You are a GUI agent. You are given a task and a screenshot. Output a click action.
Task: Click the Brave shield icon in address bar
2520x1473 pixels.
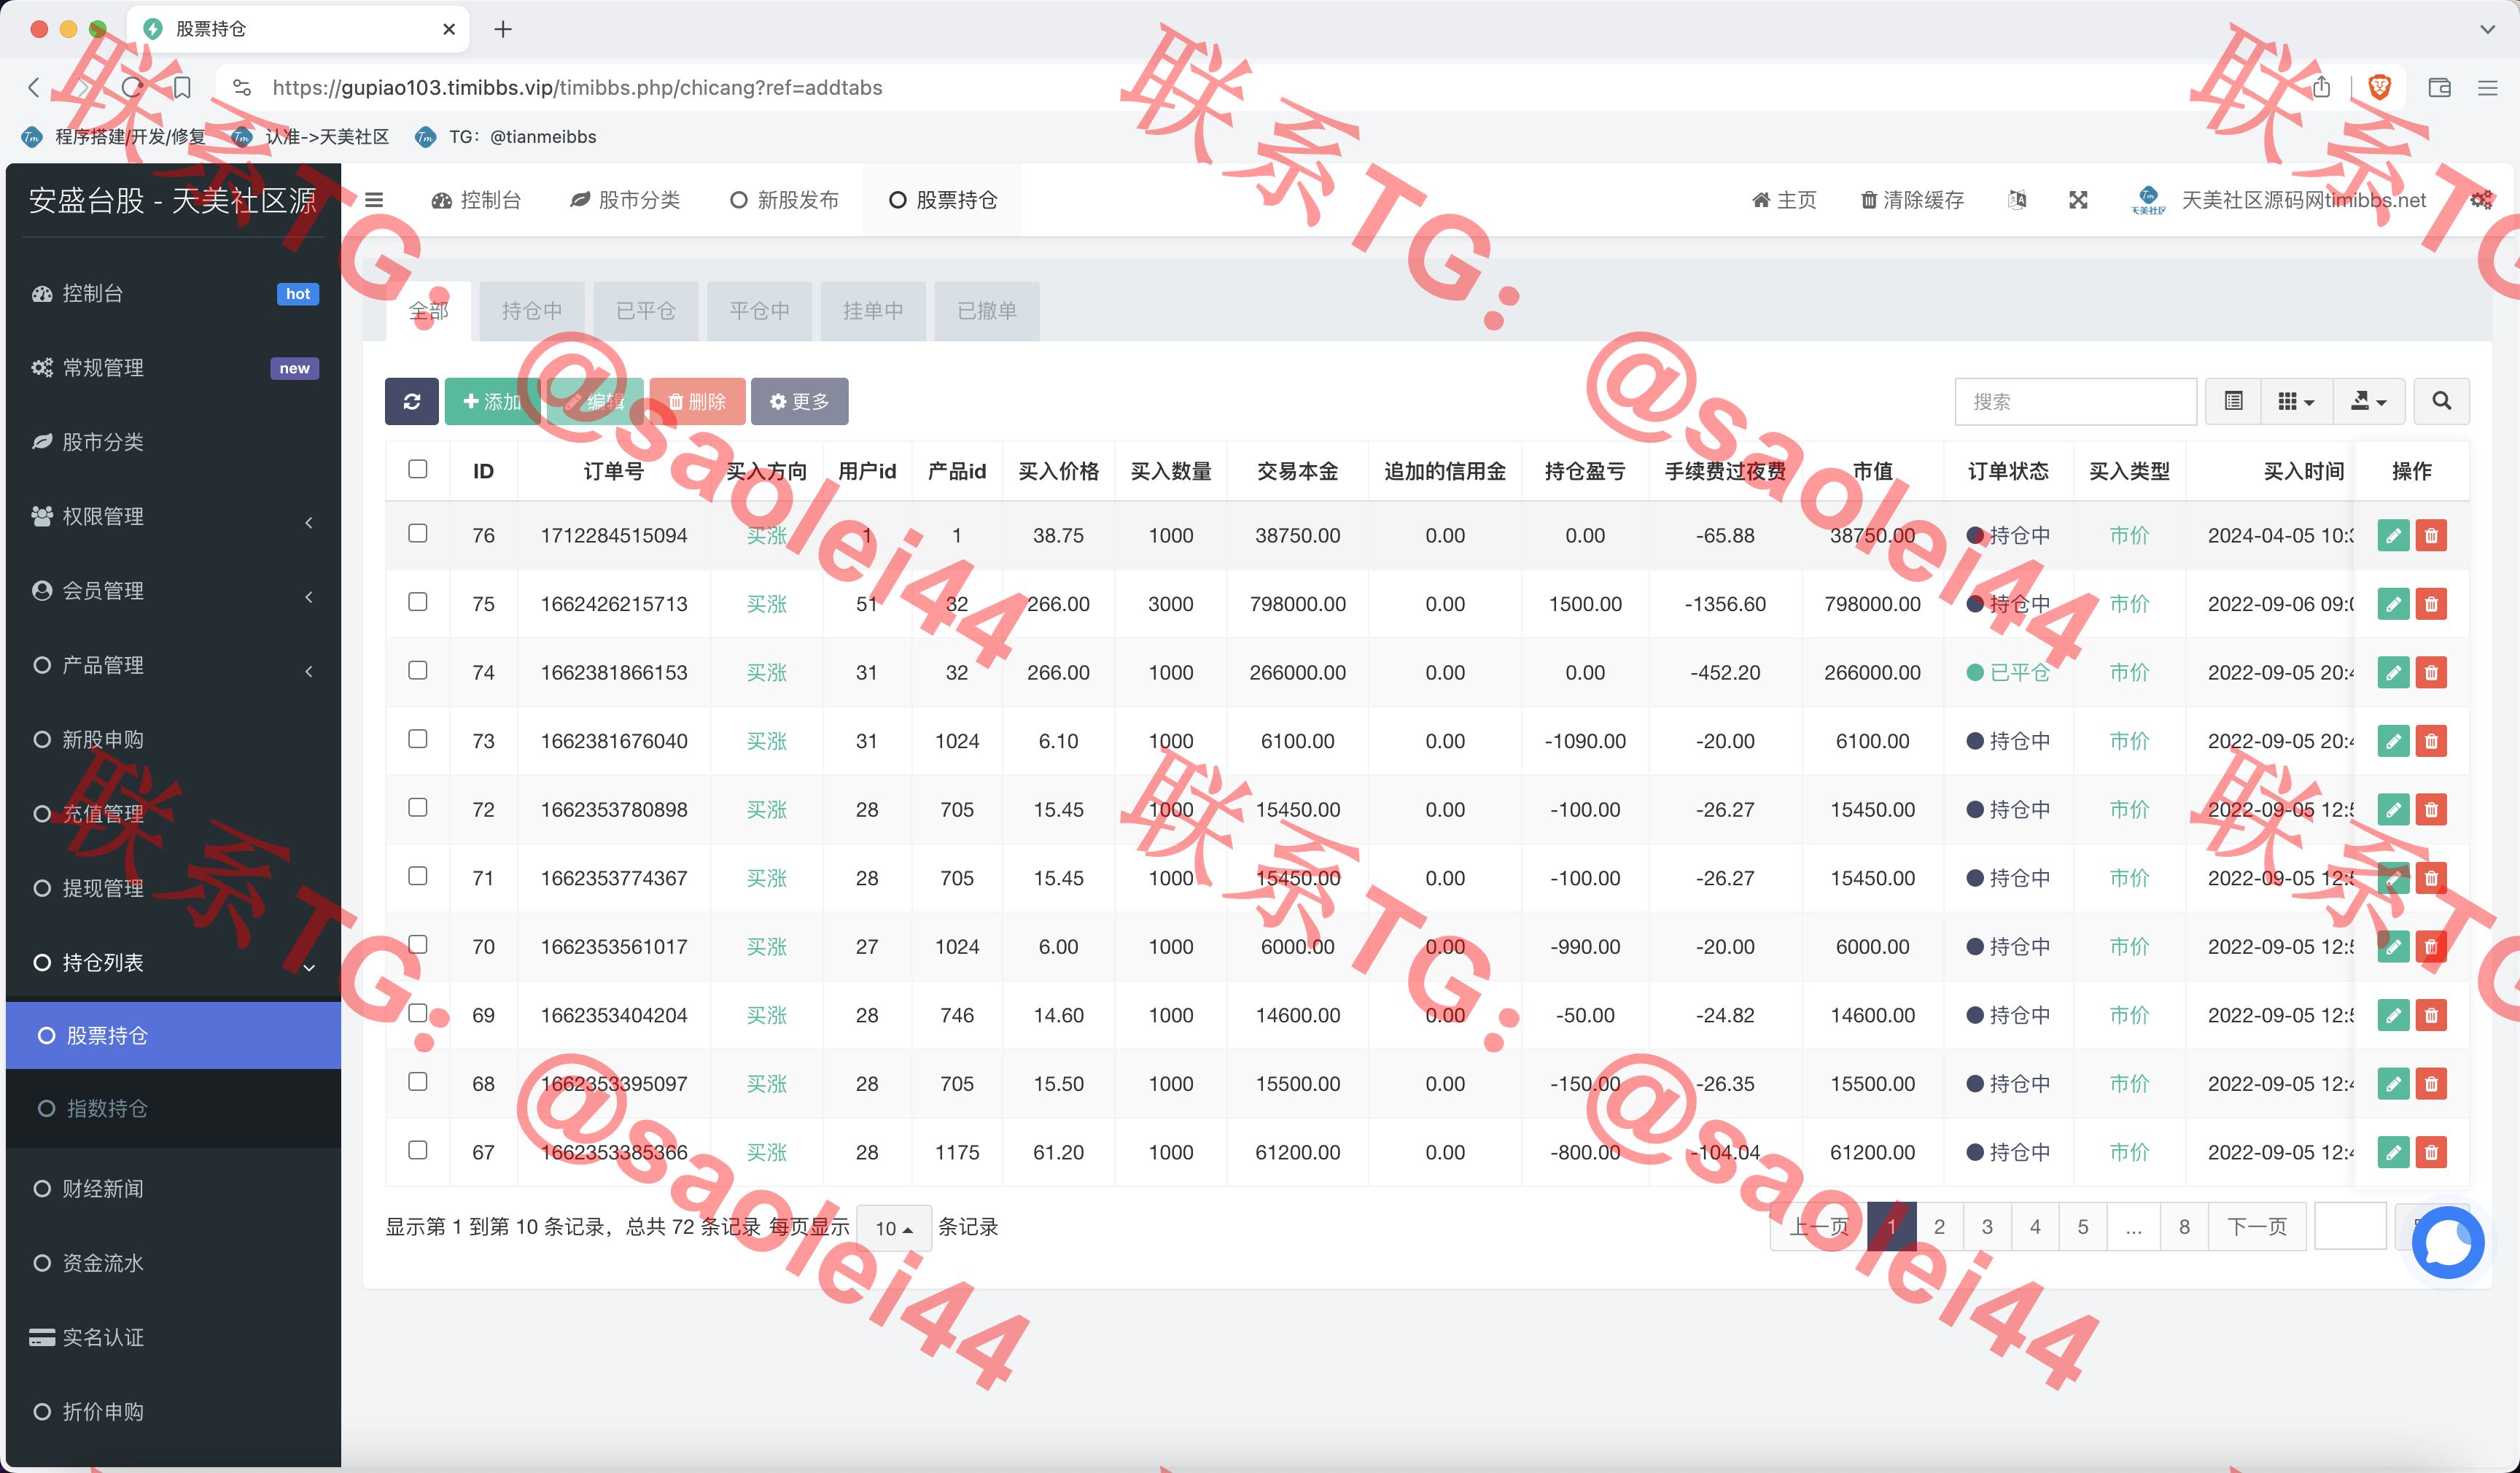[x=2379, y=87]
